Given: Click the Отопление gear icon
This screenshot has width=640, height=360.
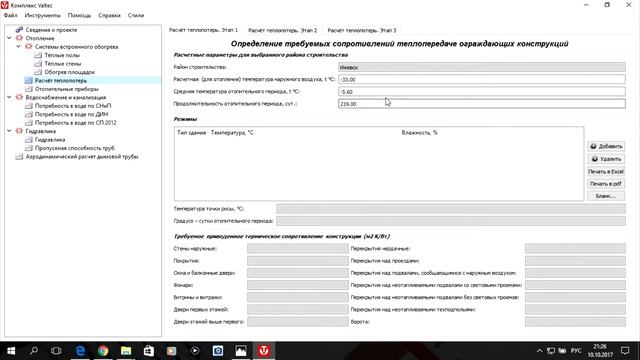Looking at the screenshot, I should click(19, 38).
